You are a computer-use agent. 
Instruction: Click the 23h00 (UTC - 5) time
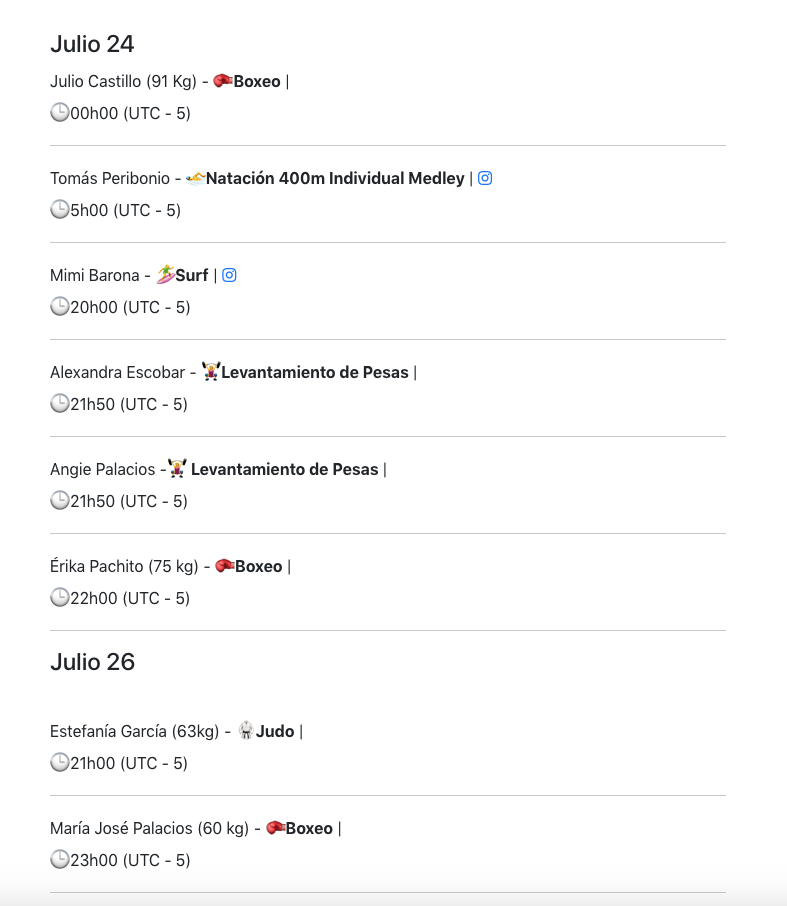130,860
